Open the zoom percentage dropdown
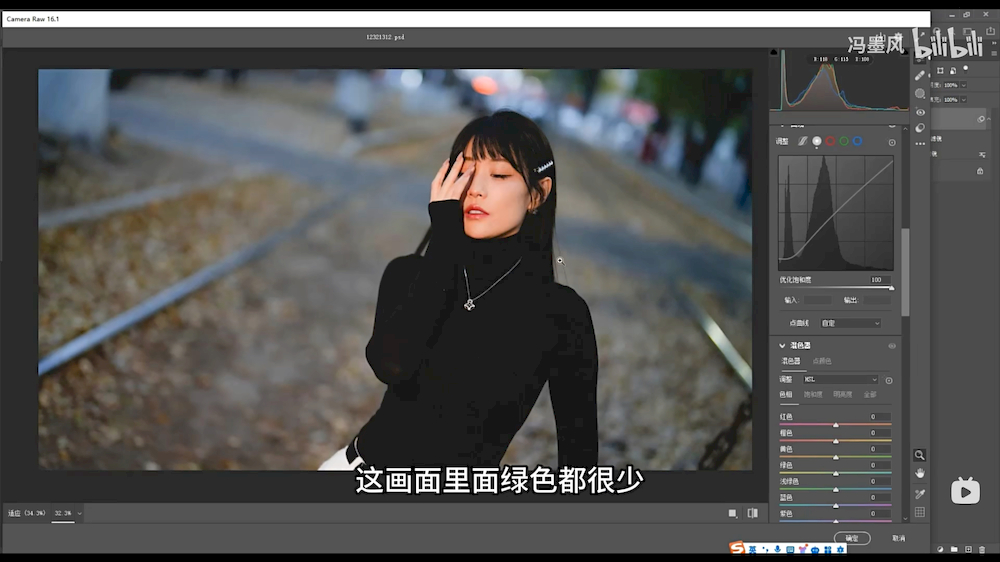This screenshot has width=1000, height=562. 79,513
